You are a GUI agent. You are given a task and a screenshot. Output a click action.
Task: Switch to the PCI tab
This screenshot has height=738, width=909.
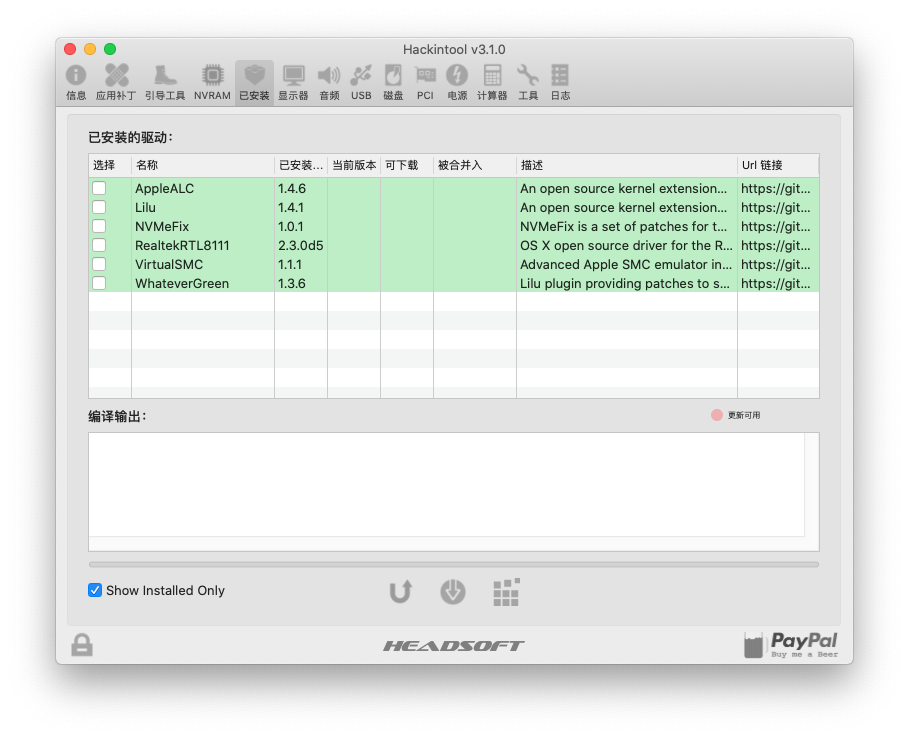pyautogui.click(x=425, y=82)
